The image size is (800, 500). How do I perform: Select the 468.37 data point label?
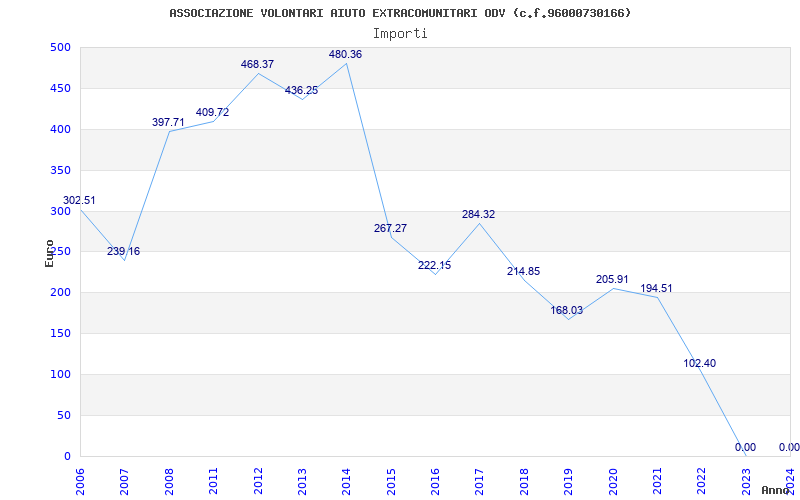pyautogui.click(x=257, y=64)
